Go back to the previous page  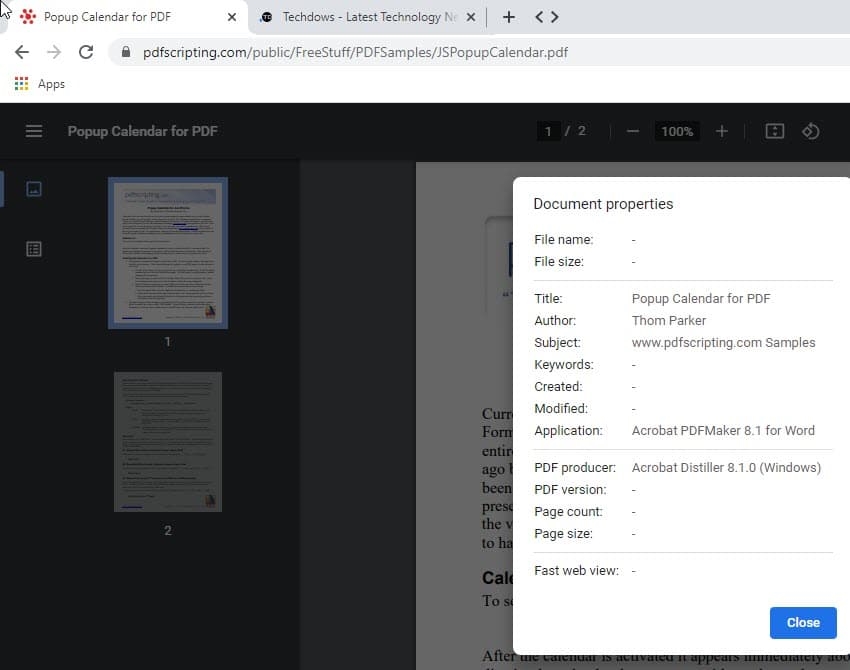coord(22,52)
